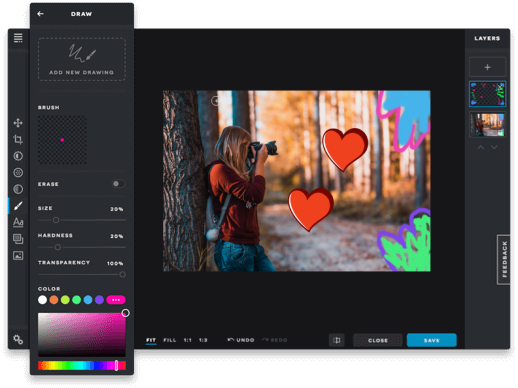Viewport: 518px width, 388px height.
Task: Click the brush preview box
Action: 62,140
